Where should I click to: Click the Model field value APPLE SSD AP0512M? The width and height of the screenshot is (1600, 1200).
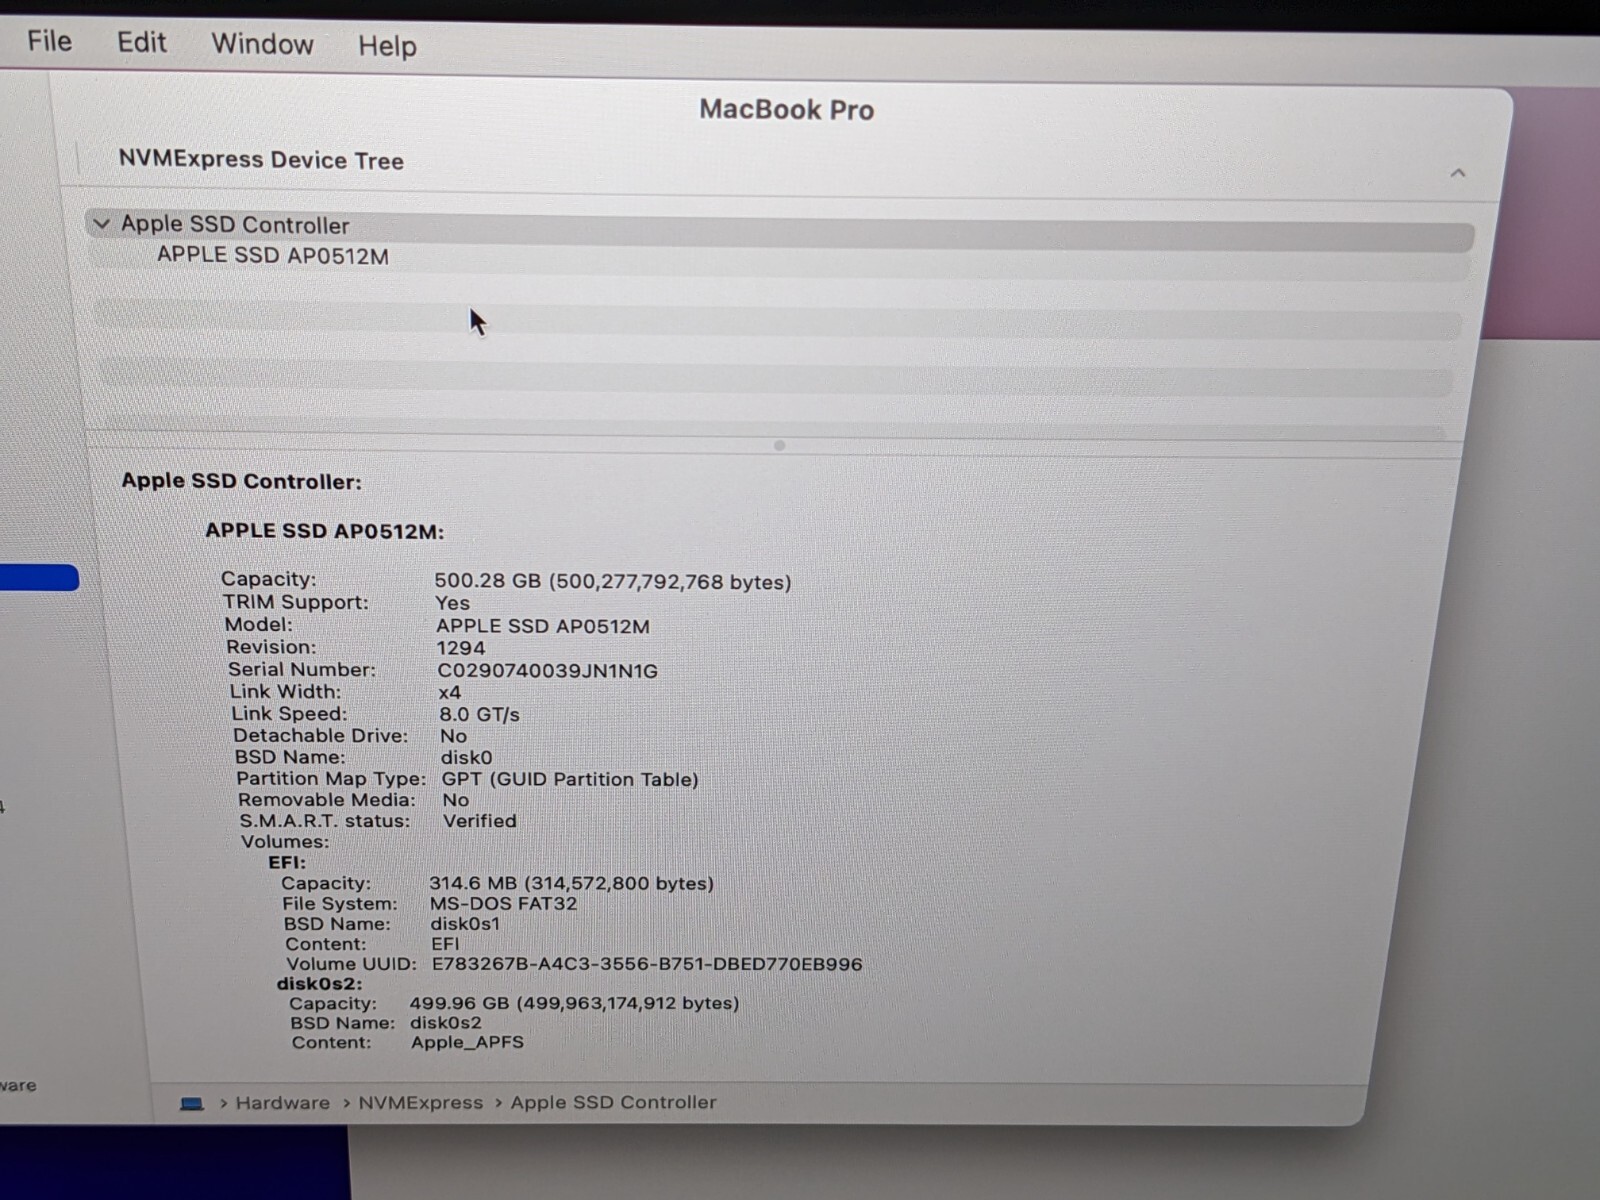tap(542, 626)
